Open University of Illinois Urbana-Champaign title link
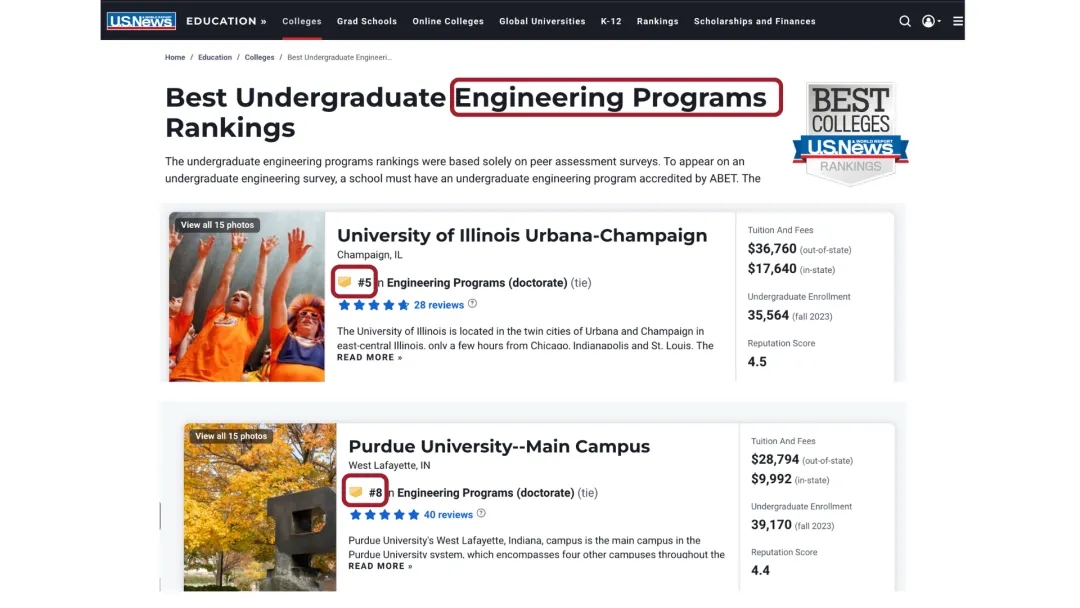Image resolution: width=1080 pixels, height=608 pixels. (x=521, y=235)
